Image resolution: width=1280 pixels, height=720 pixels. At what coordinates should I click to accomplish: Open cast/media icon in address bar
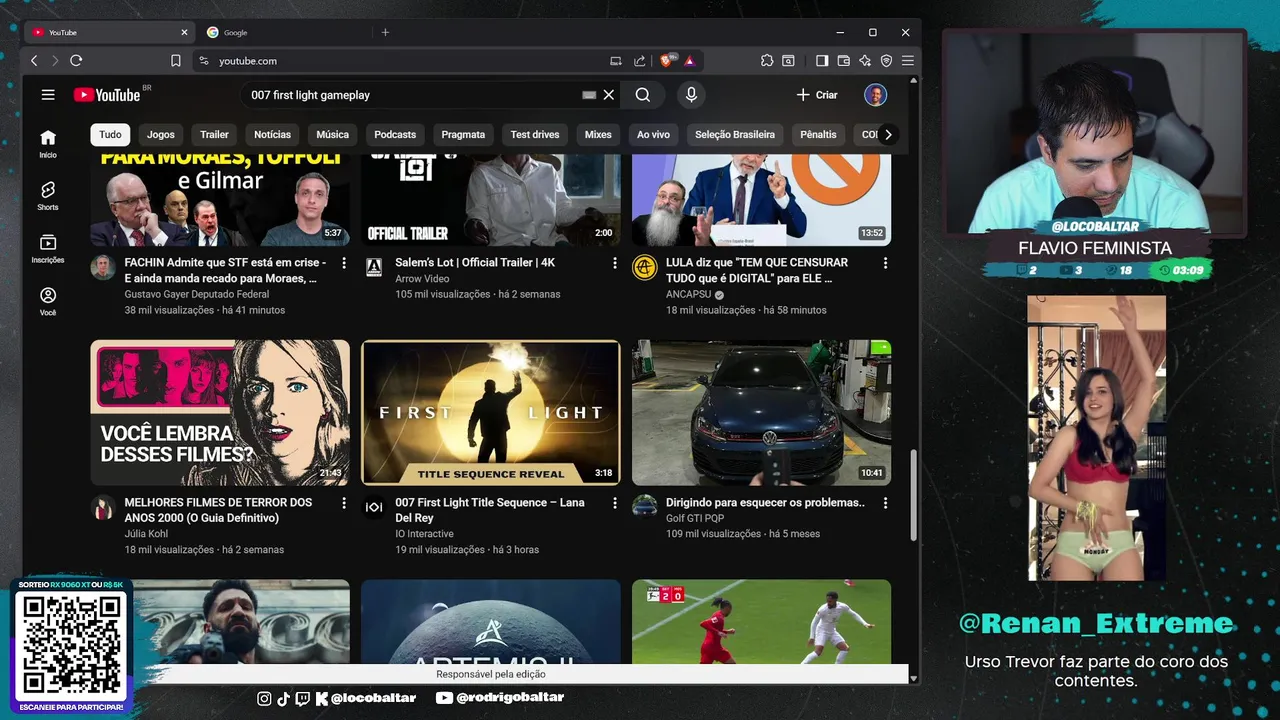click(615, 61)
